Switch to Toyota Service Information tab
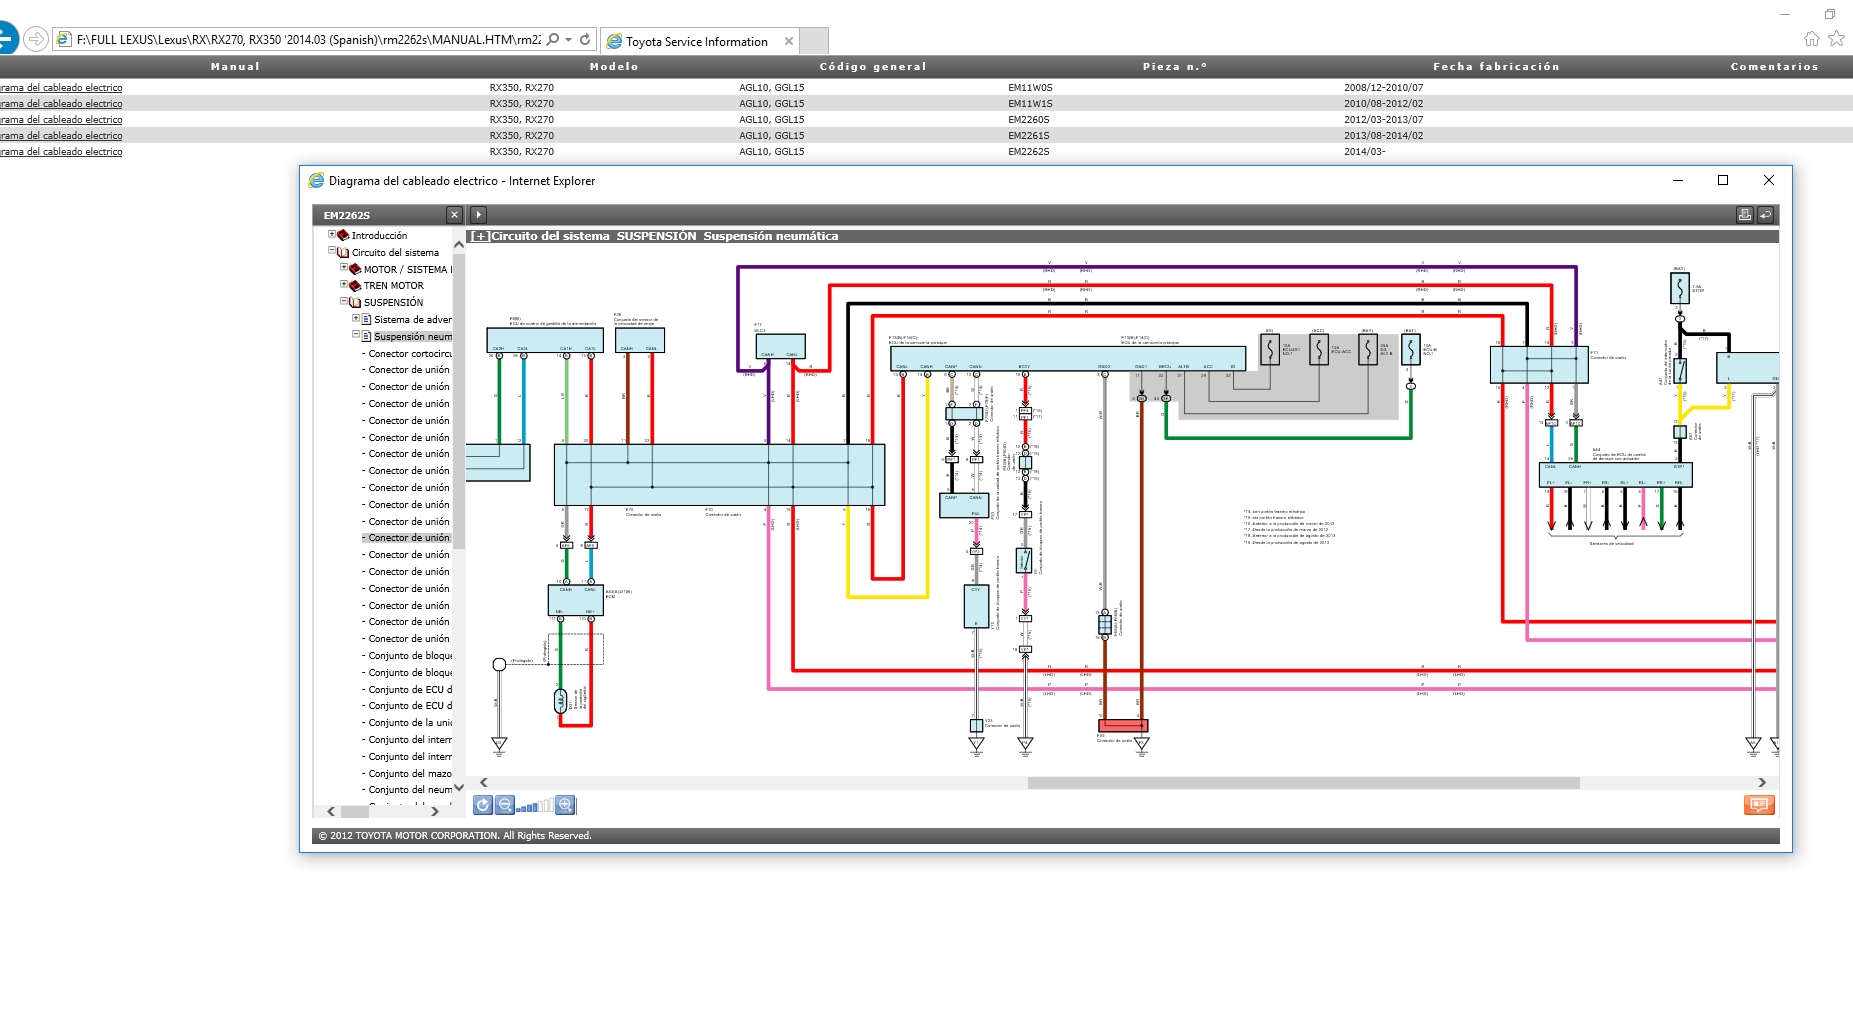Viewport: 1853px width, 1032px height. (x=697, y=41)
